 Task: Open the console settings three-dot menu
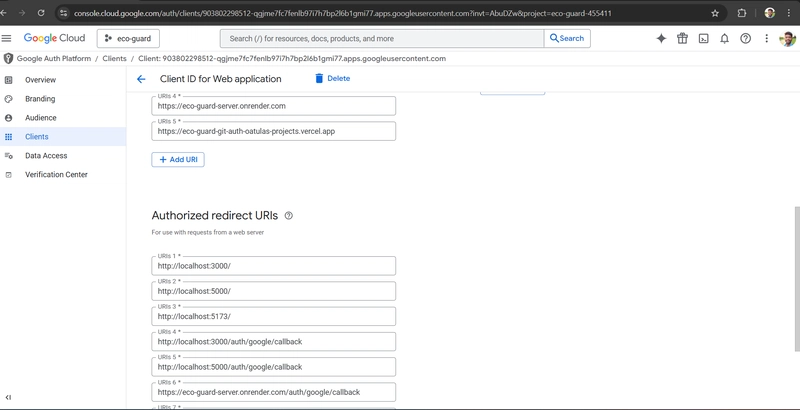(x=766, y=38)
